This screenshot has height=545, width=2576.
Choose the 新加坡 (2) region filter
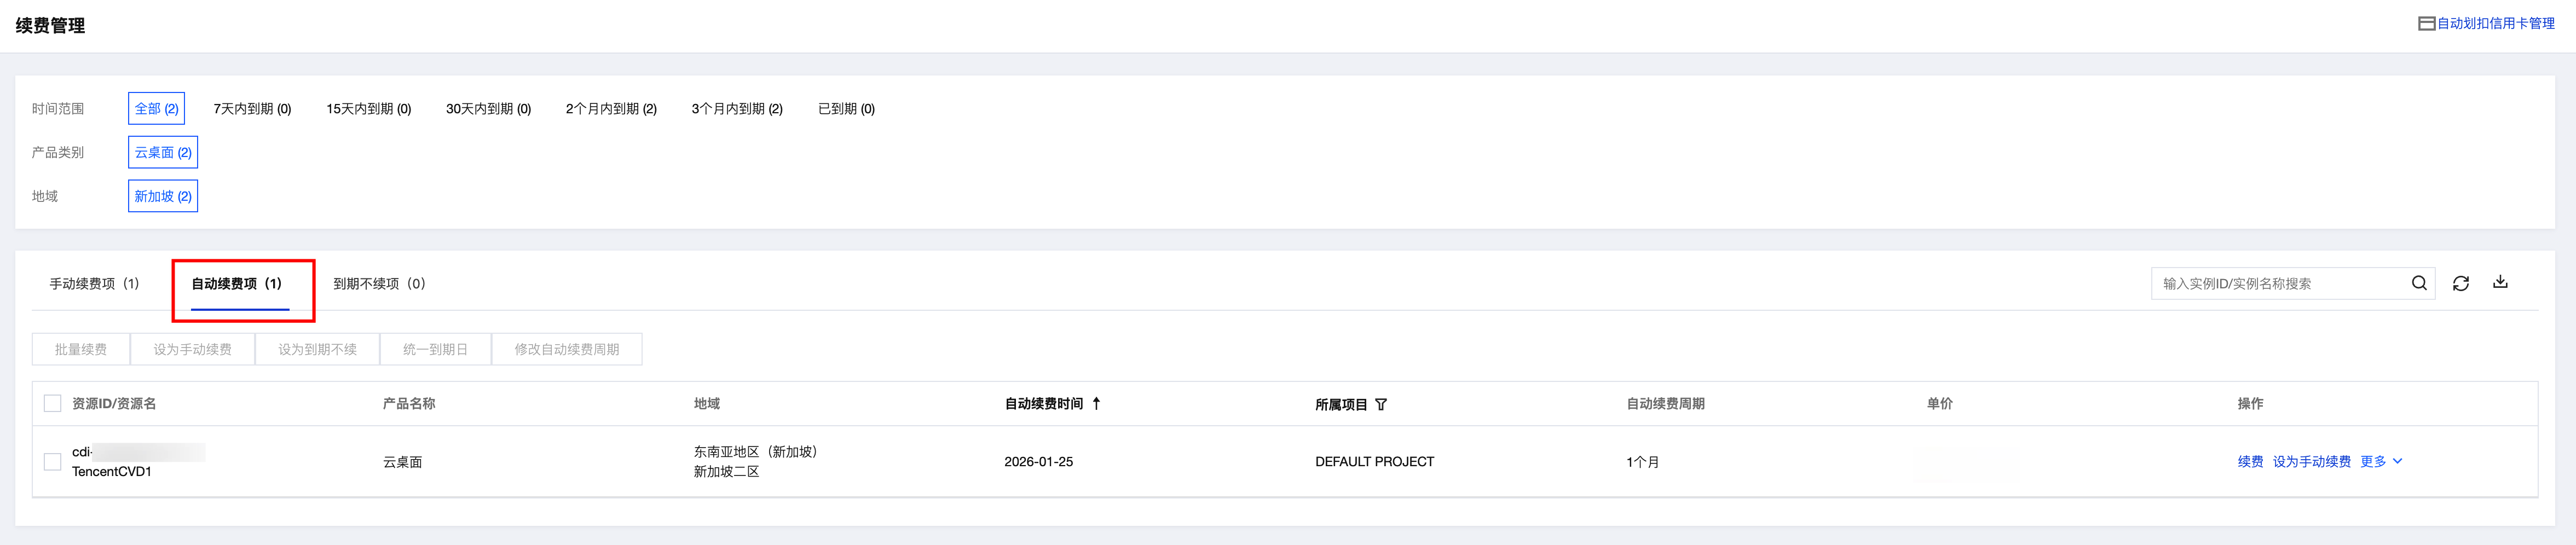163,197
